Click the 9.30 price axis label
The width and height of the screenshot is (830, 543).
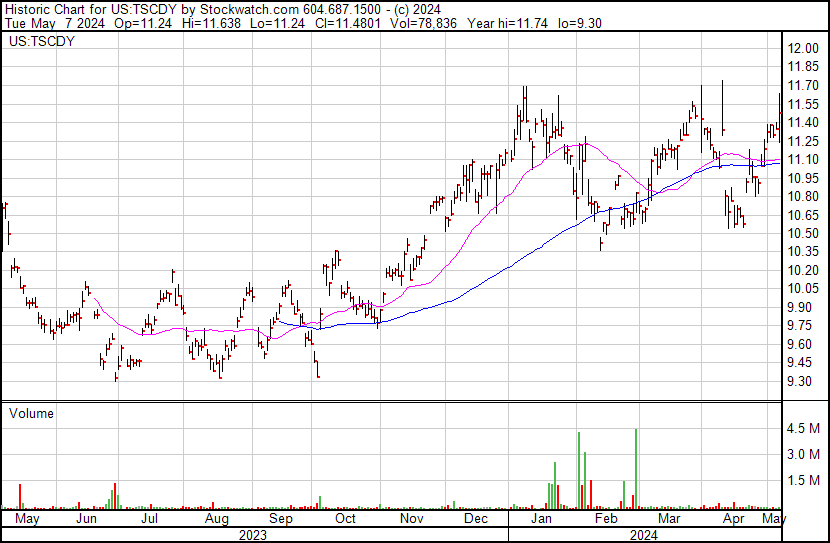800,382
